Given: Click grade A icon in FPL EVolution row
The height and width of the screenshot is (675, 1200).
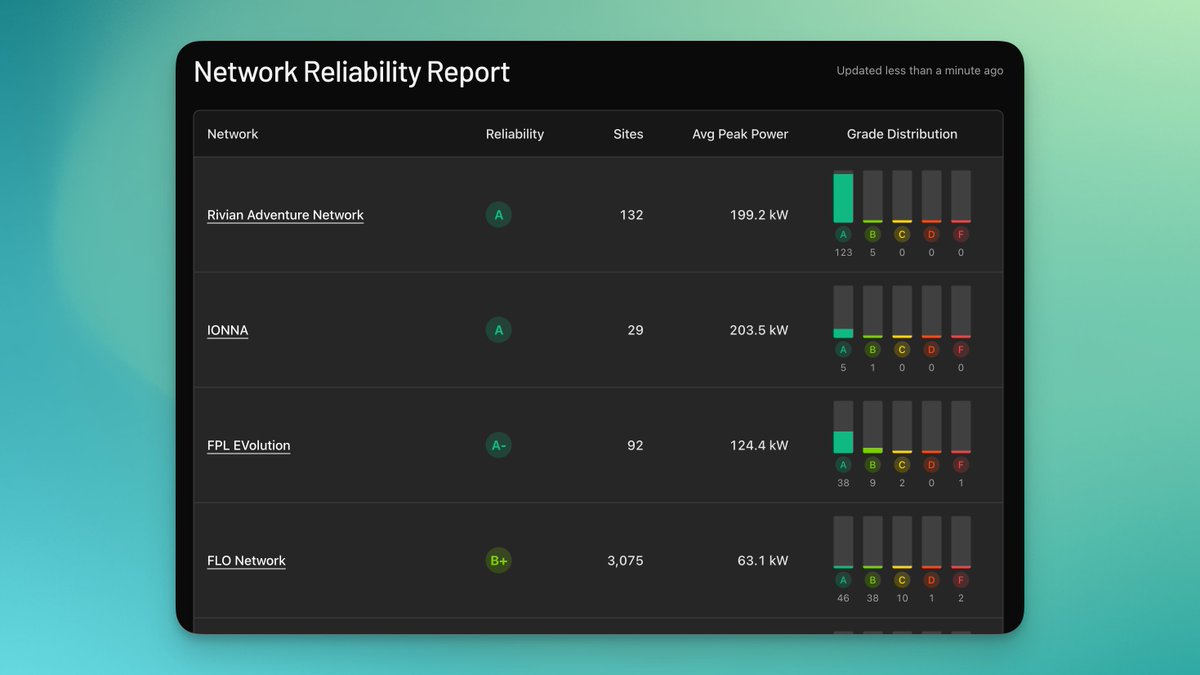Looking at the screenshot, I should (x=843, y=465).
